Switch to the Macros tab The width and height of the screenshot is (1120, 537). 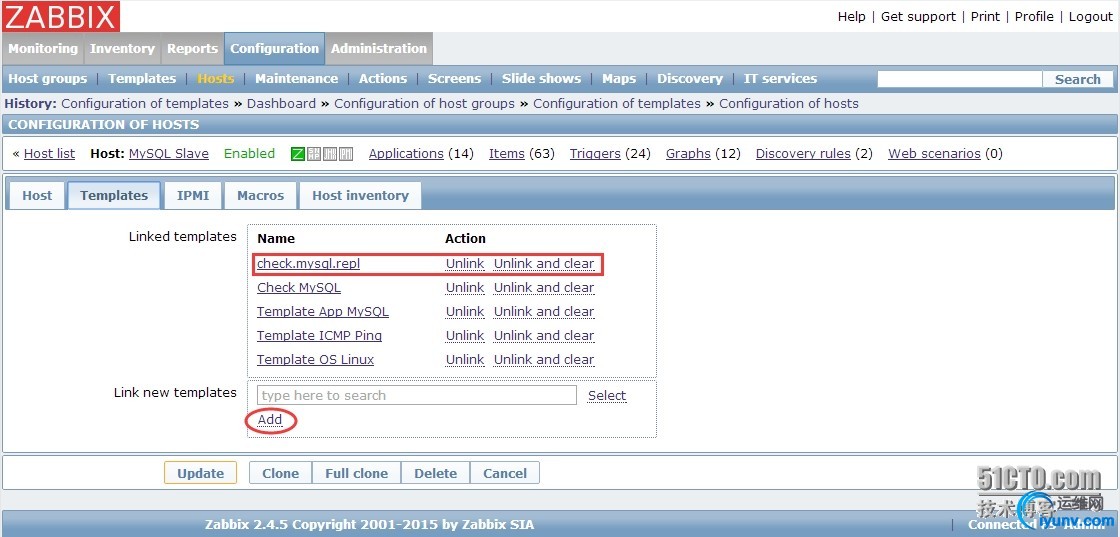[261, 196]
